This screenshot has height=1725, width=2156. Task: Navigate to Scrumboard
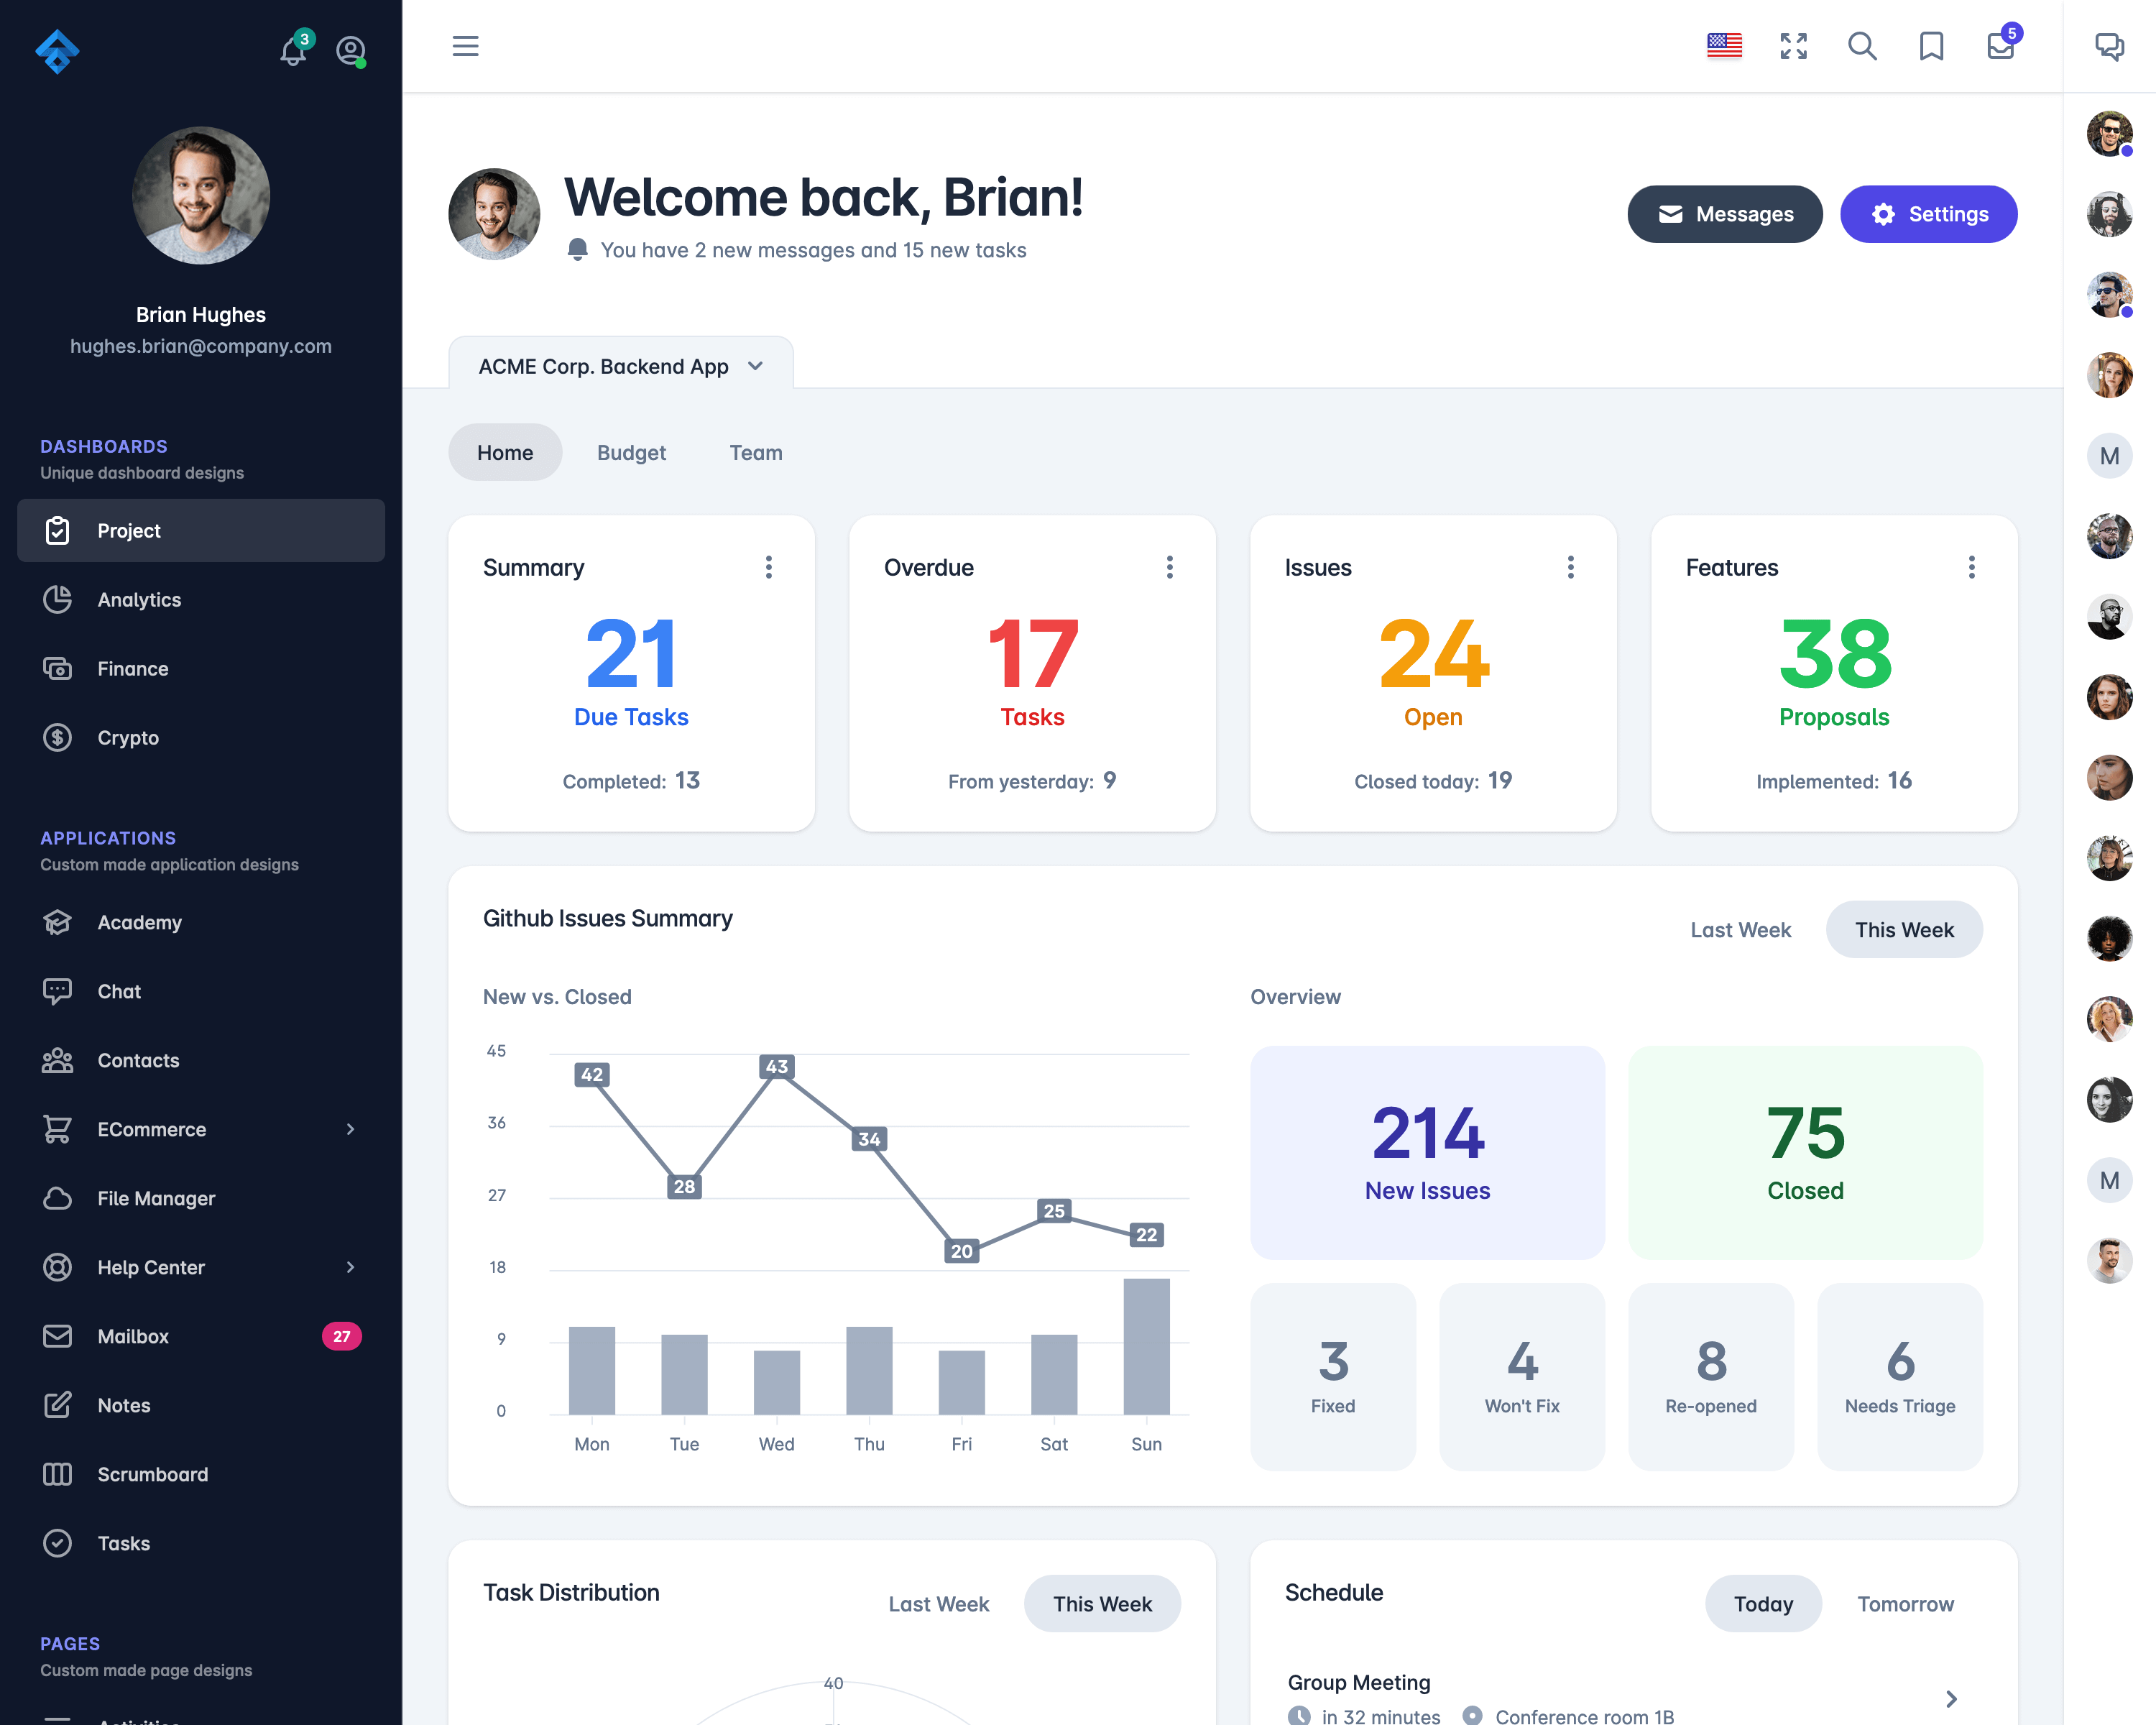153,1475
